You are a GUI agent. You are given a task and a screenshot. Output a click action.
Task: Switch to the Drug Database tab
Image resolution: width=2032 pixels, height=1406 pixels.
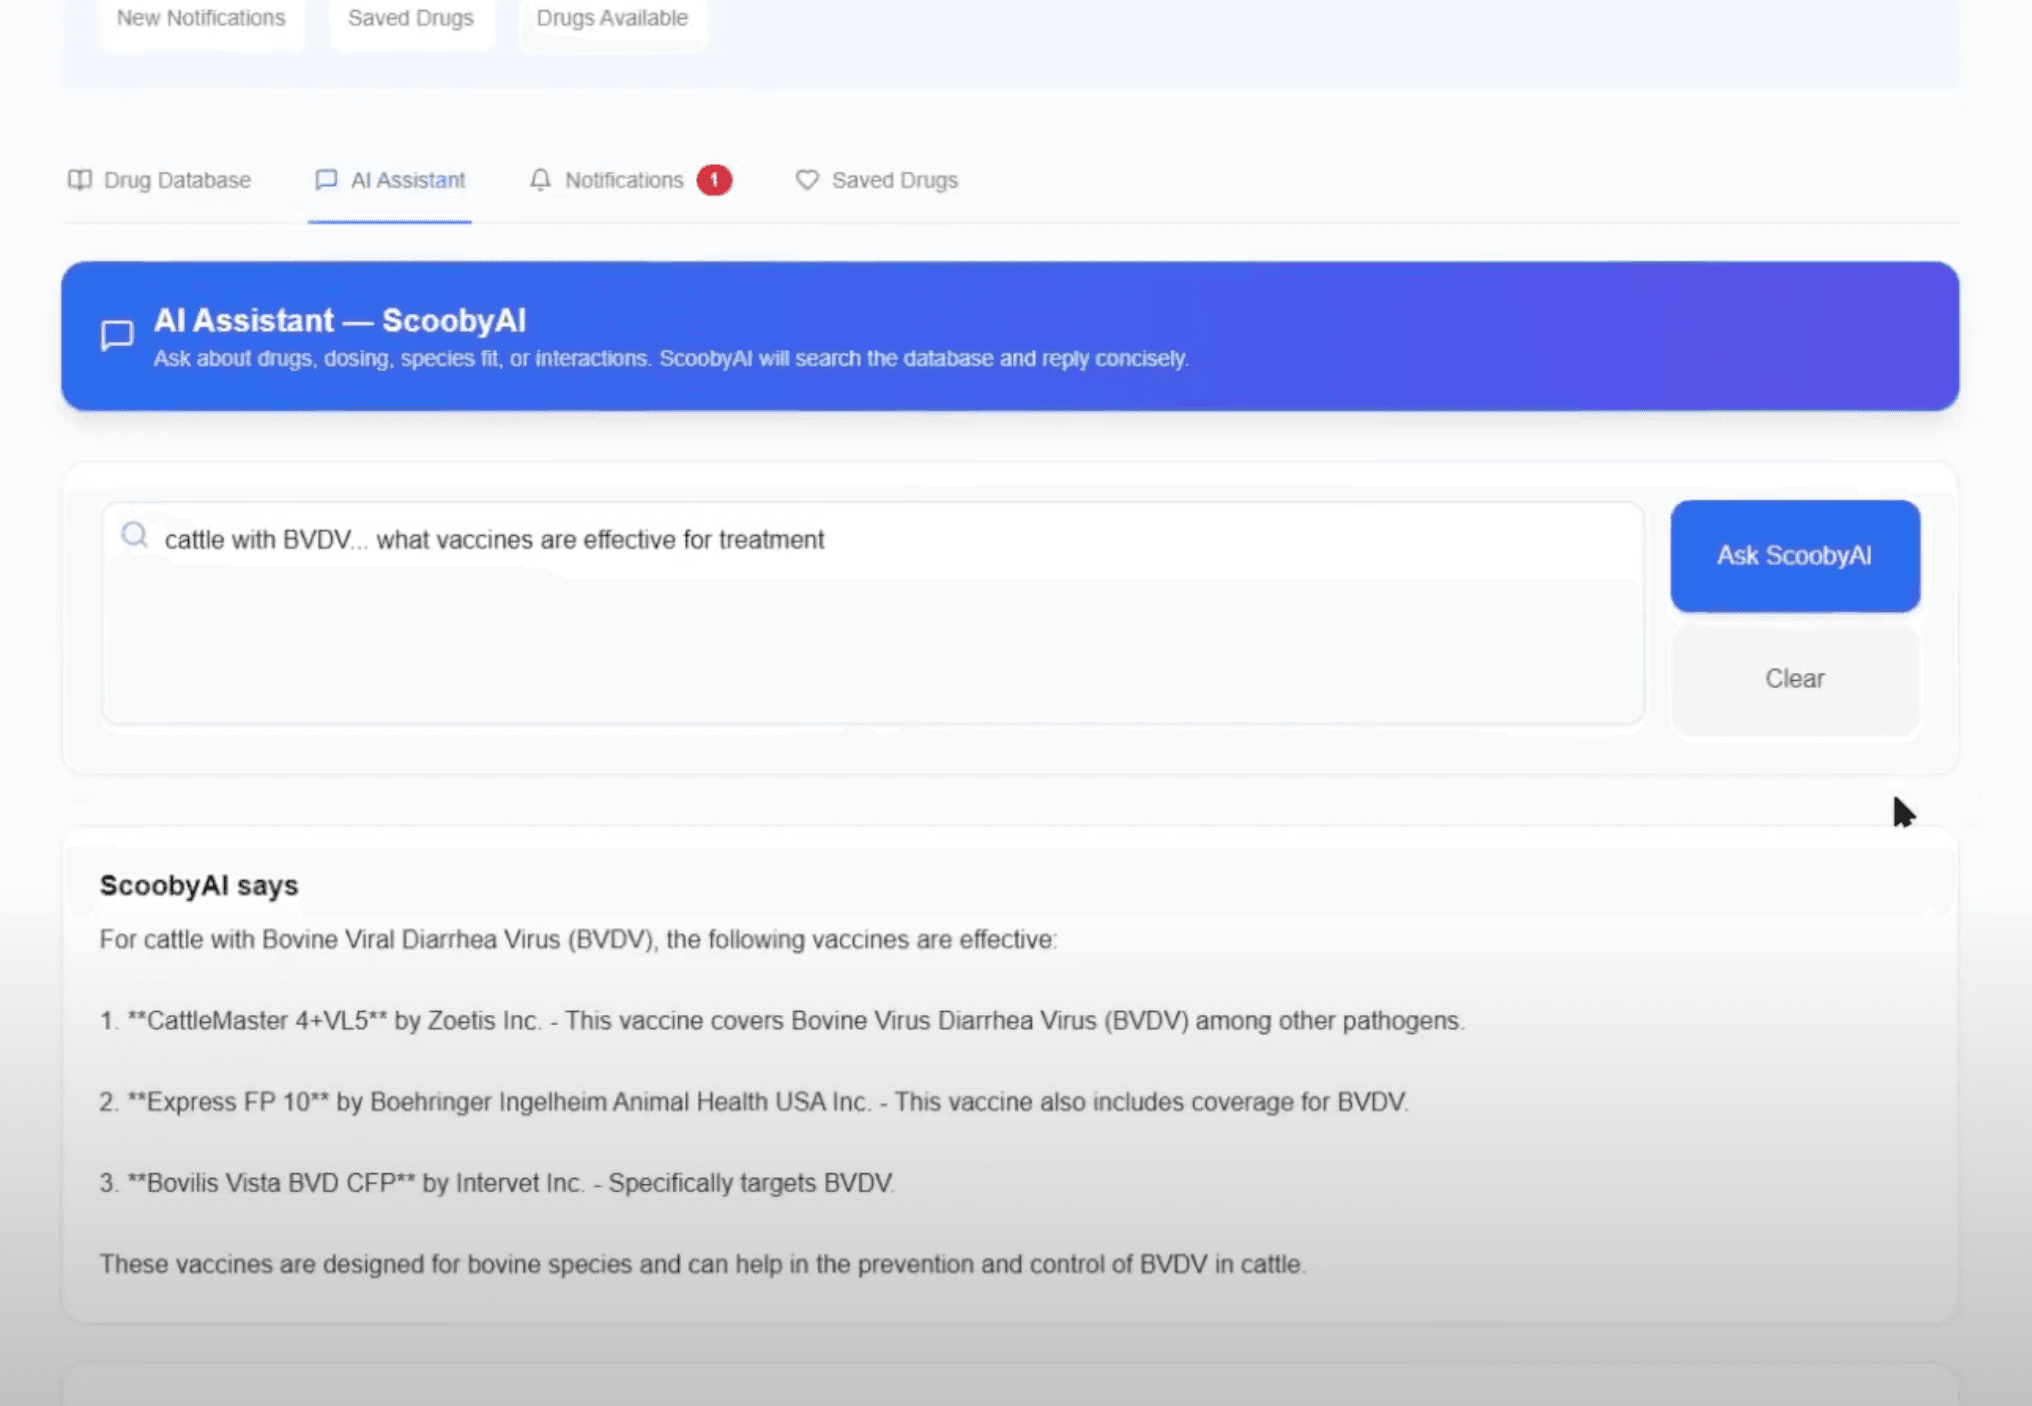point(176,180)
